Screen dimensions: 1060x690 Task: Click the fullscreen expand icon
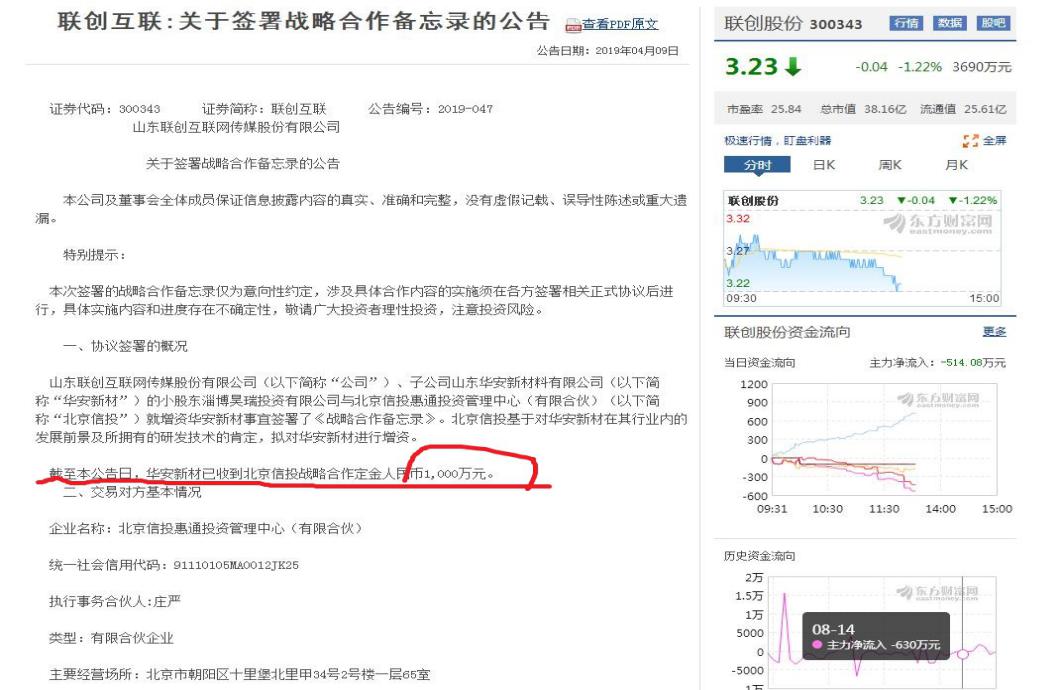coord(970,141)
